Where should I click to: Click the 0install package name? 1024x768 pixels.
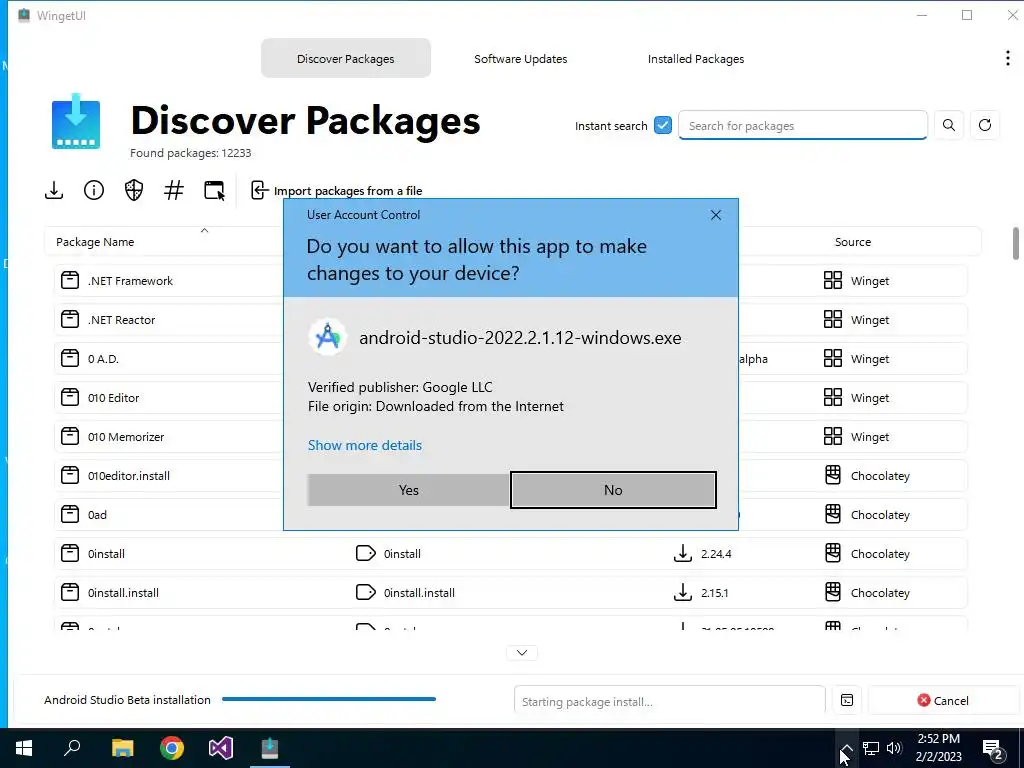click(106, 554)
